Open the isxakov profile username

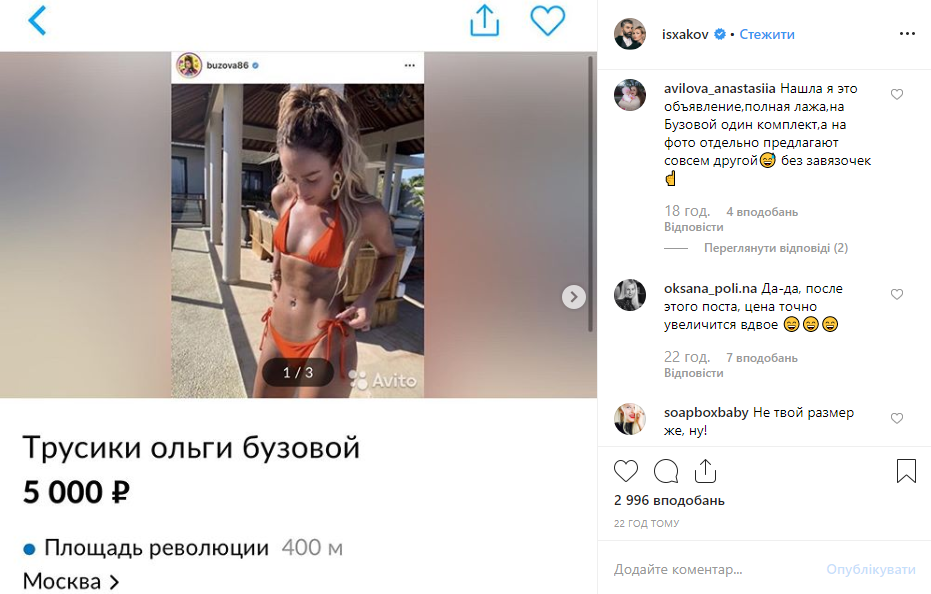tap(685, 34)
